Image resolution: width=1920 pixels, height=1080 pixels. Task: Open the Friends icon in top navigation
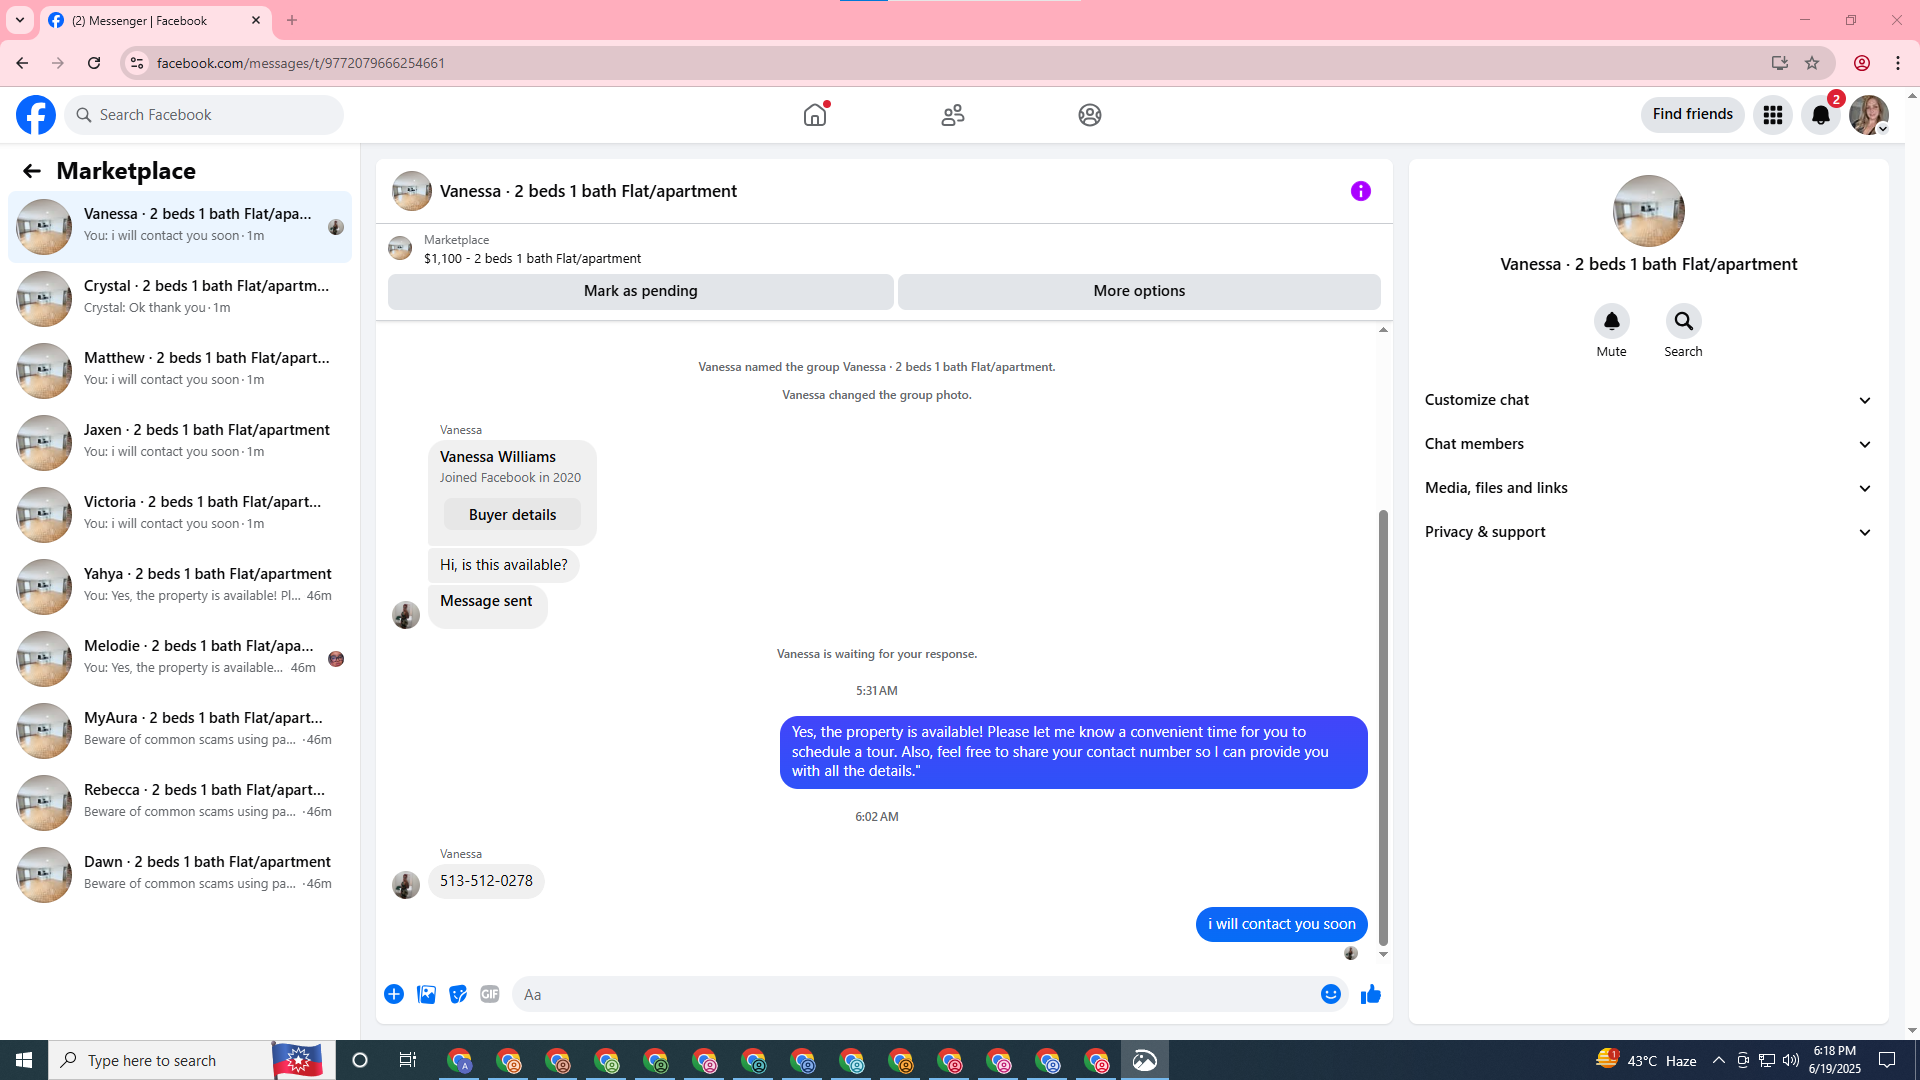click(x=953, y=115)
